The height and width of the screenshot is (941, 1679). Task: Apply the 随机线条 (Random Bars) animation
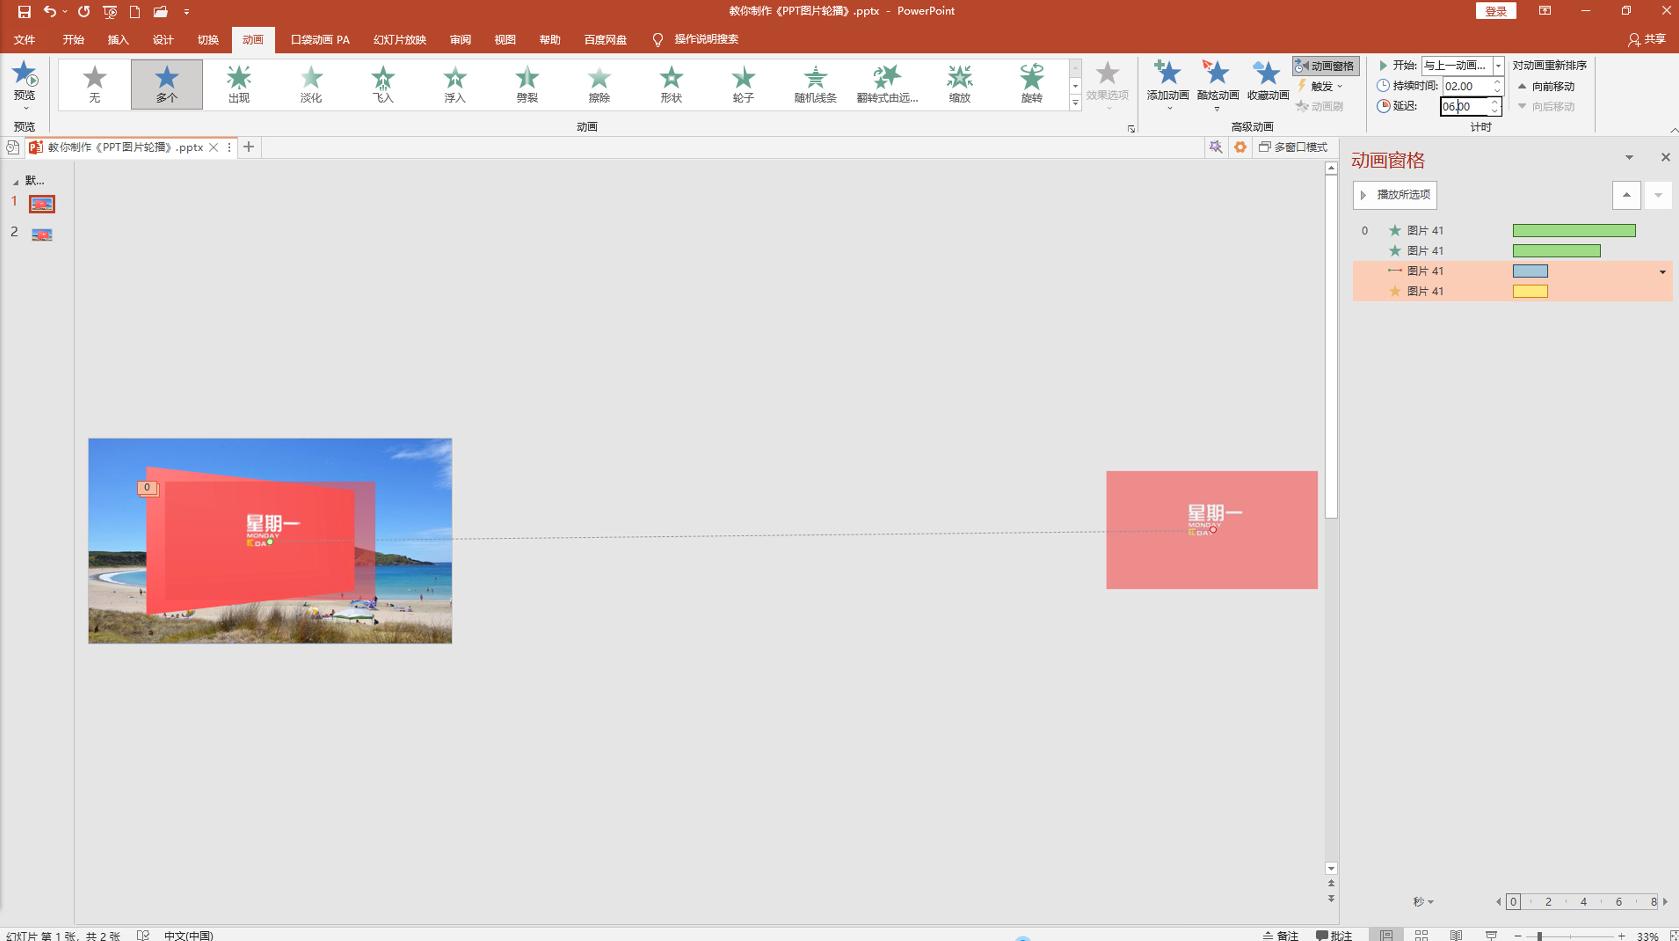click(x=815, y=84)
